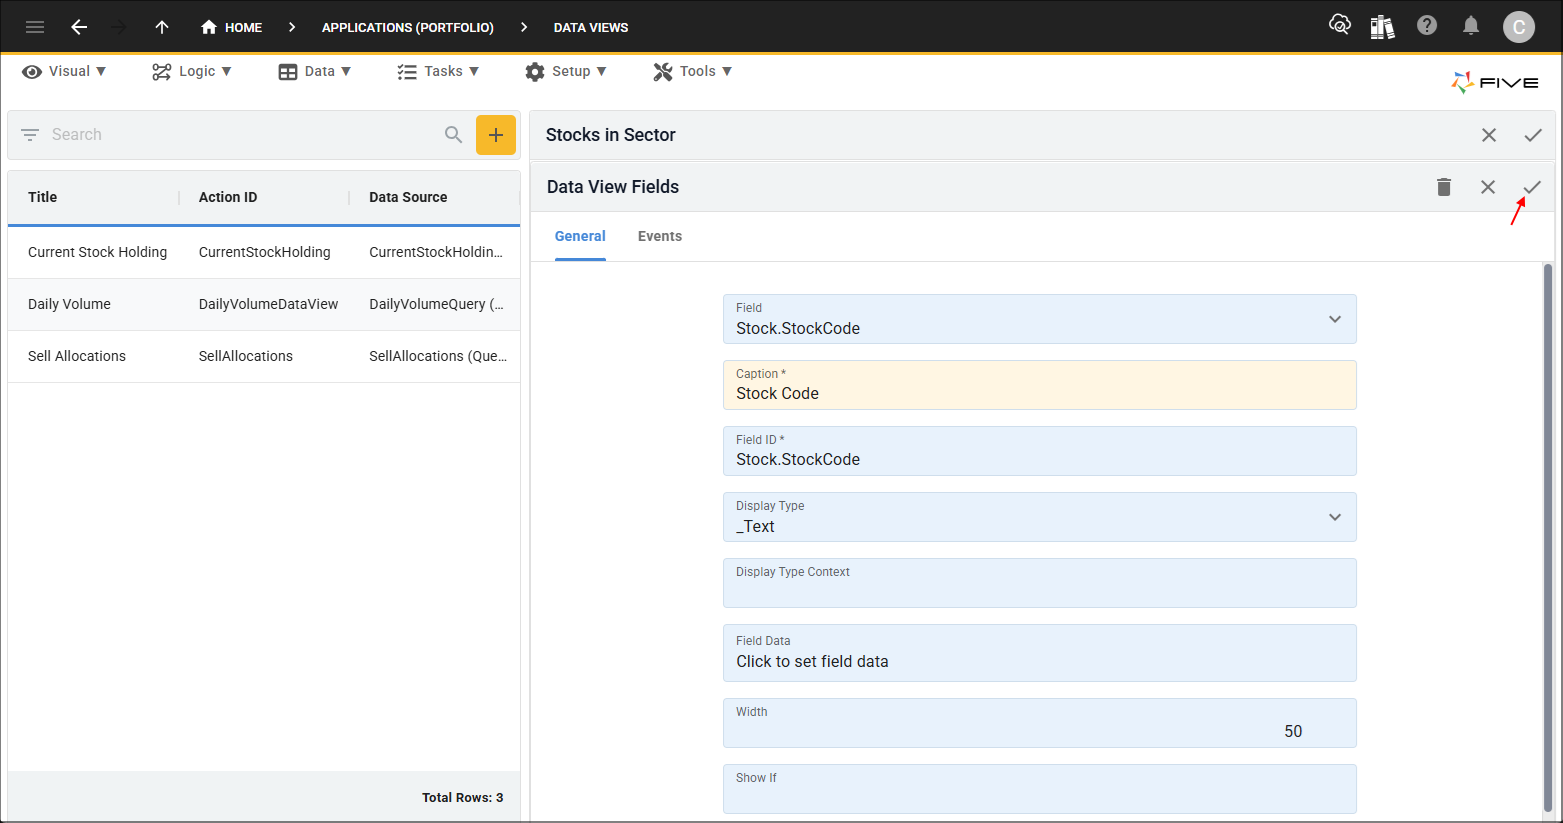Open the help question mark icon

coord(1427,26)
